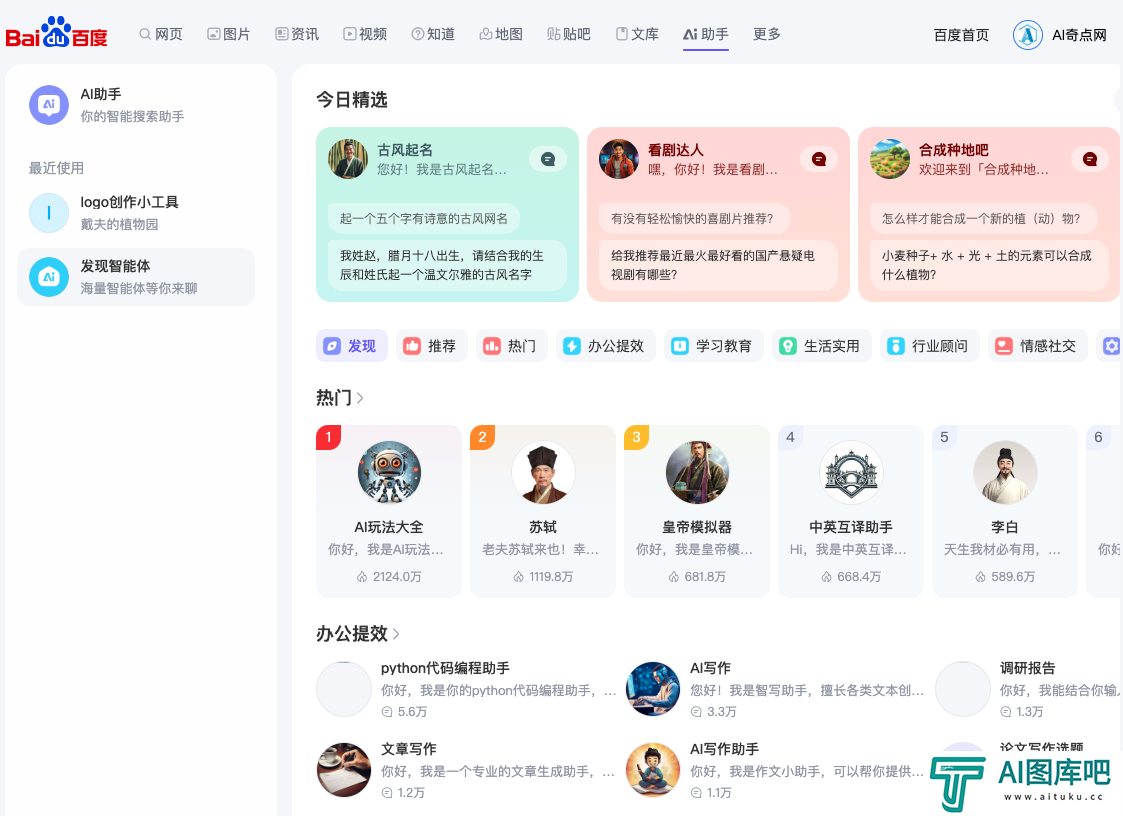
Task: Ask the 我姓赵，腊月十八出生 naming prompt
Action: pyautogui.click(x=447, y=265)
